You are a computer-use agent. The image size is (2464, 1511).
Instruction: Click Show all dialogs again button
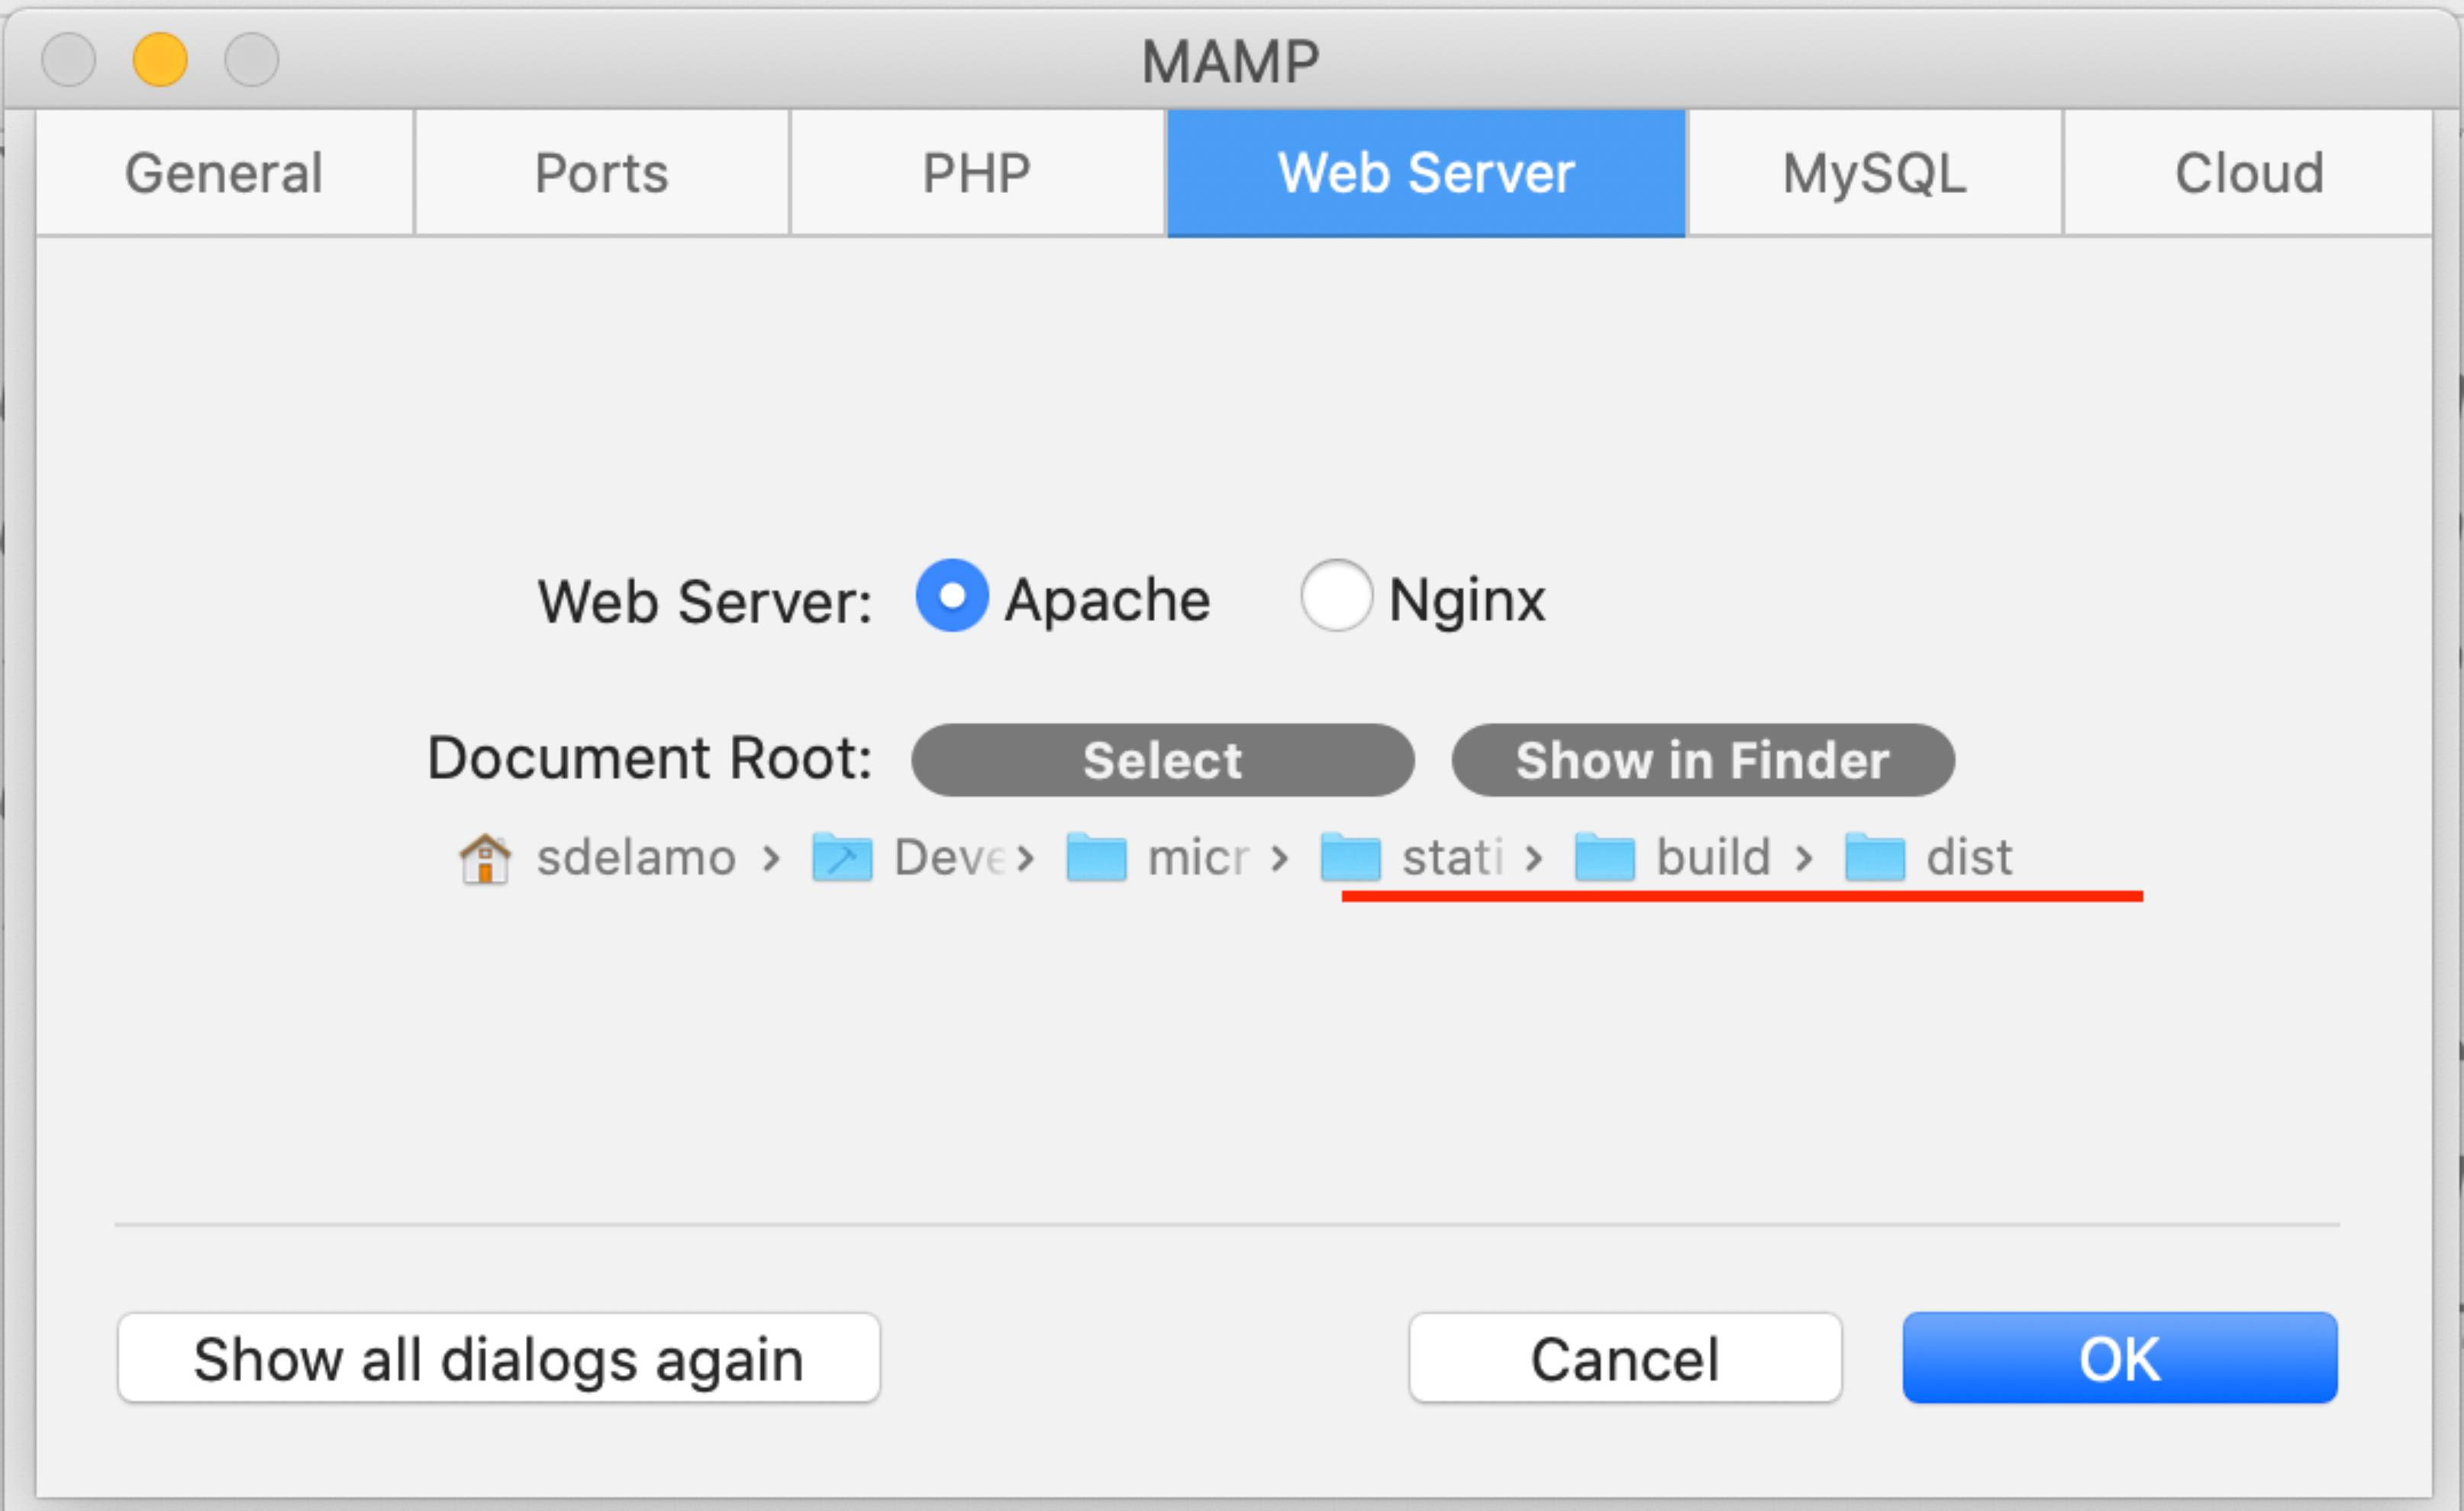coord(498,1358)
